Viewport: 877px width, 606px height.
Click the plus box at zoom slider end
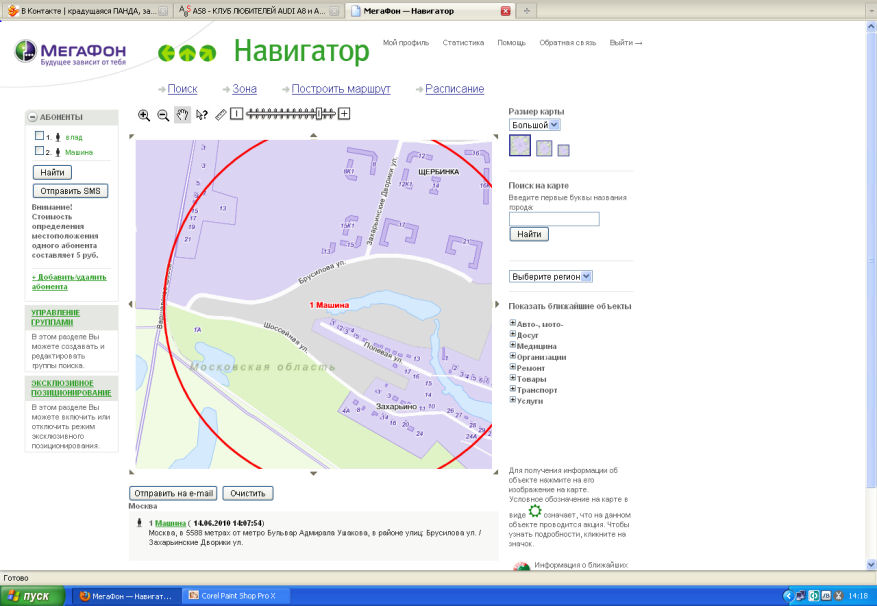(344, 114)
